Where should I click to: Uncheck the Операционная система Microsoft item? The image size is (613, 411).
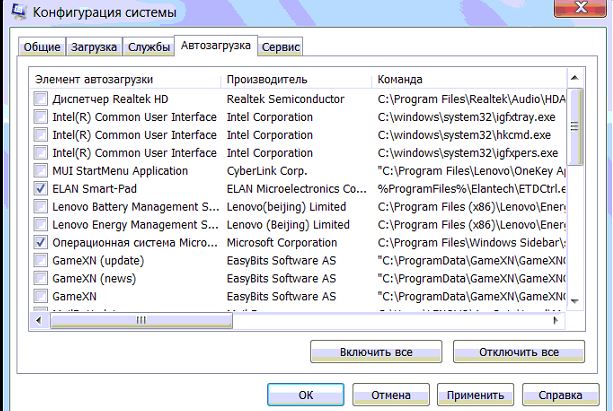click(41, 243)
